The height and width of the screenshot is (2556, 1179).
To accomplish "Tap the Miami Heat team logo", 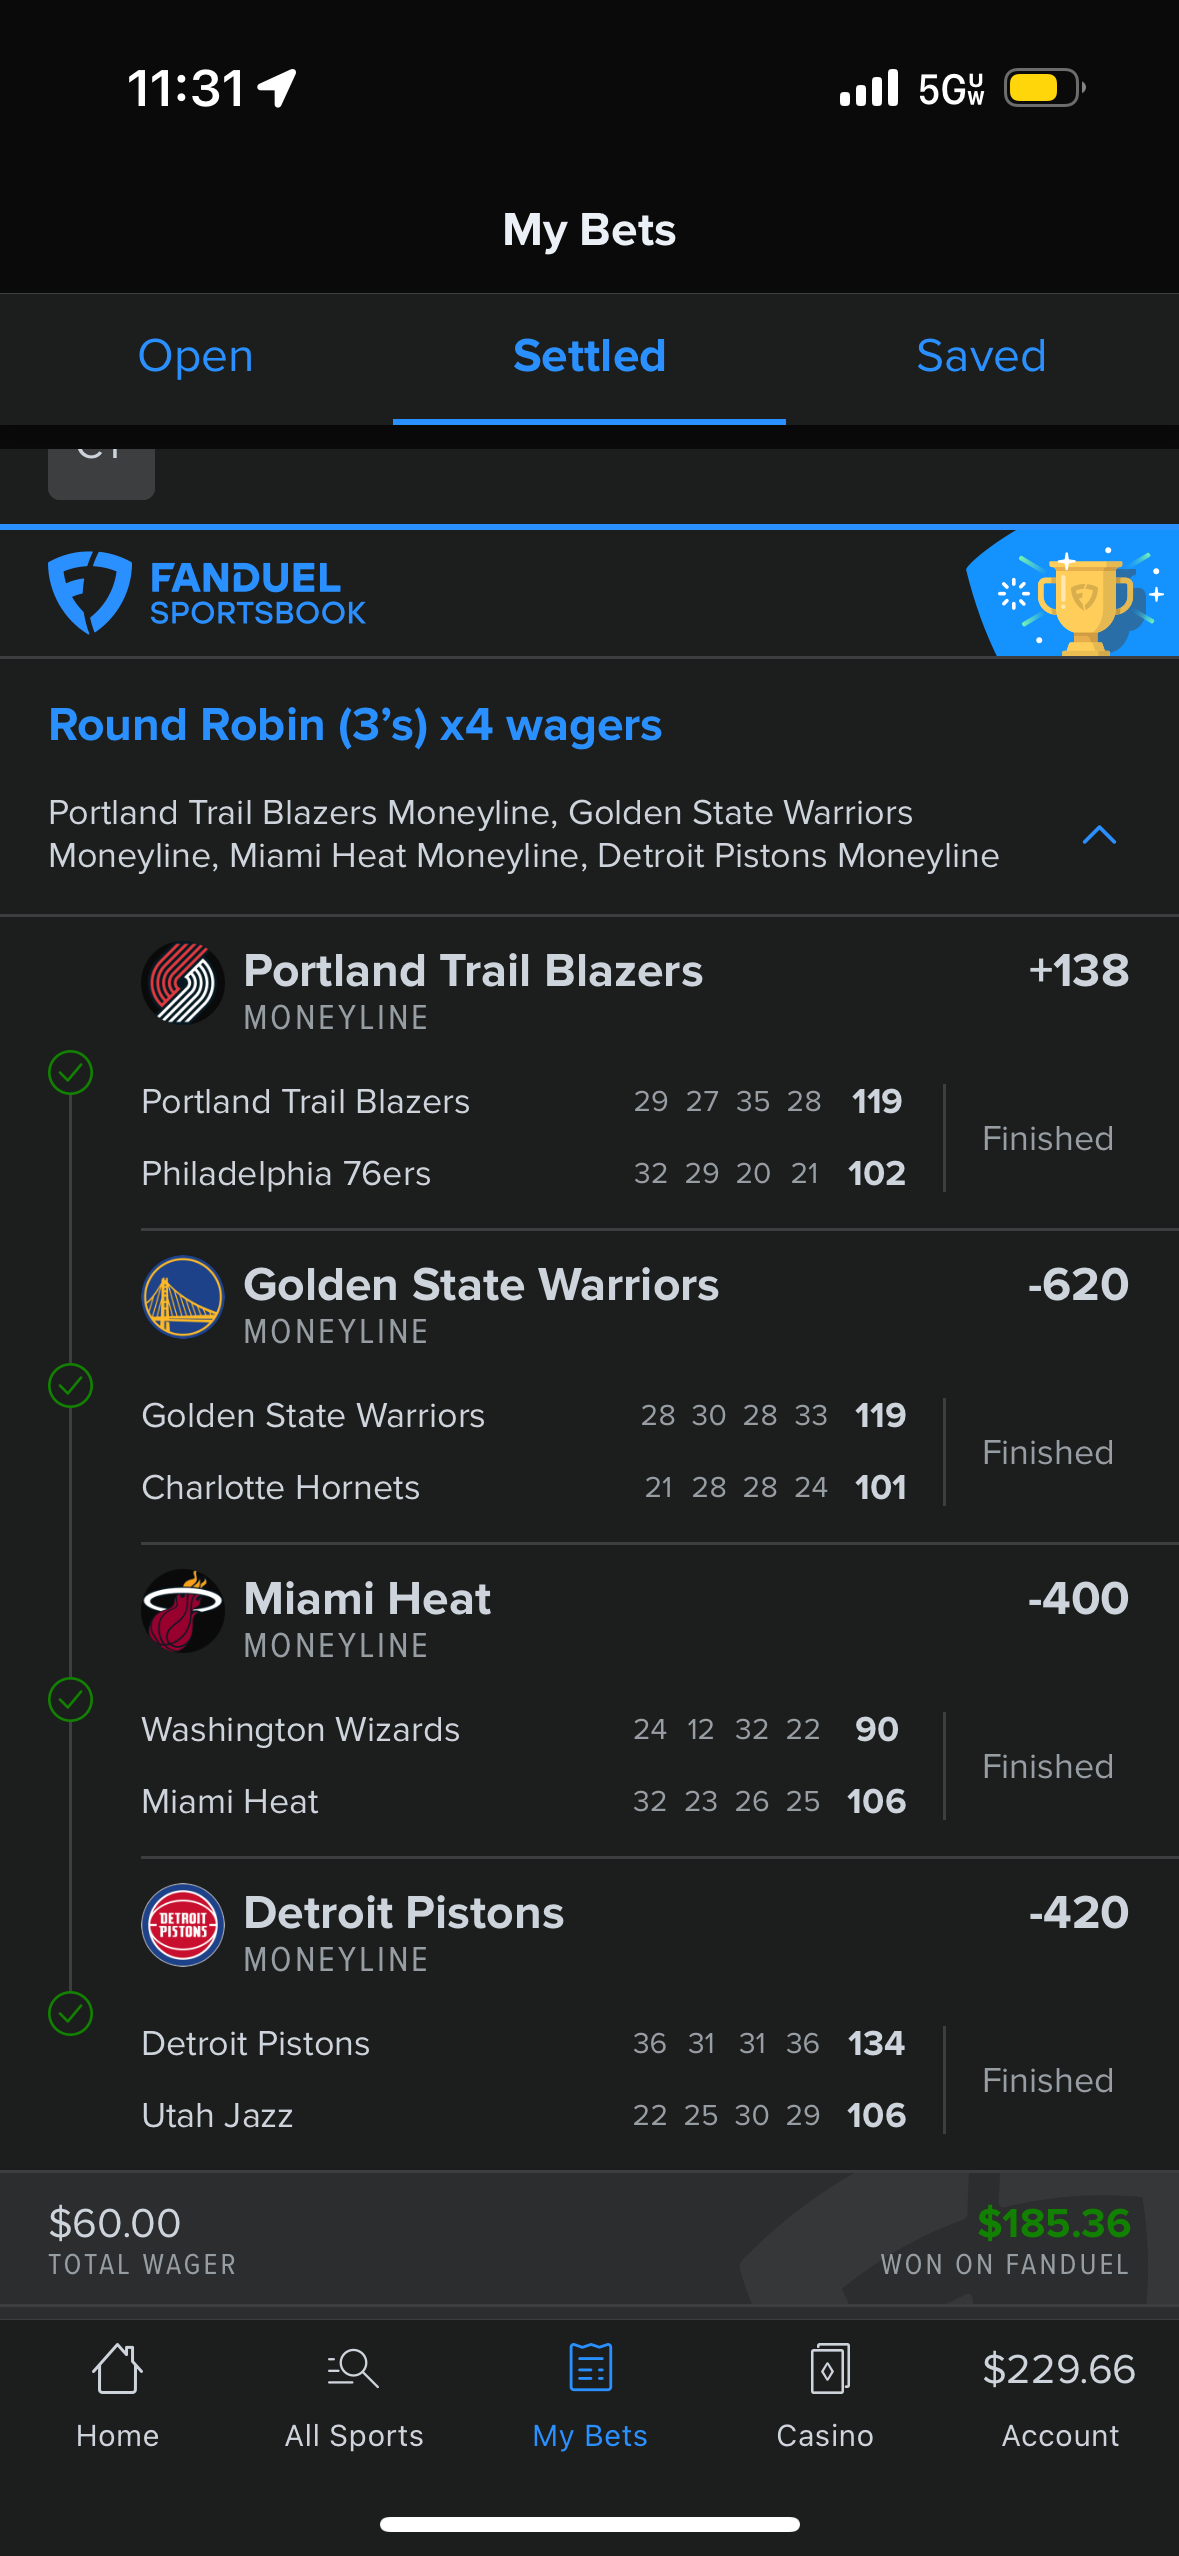I will pos(182,1611).
